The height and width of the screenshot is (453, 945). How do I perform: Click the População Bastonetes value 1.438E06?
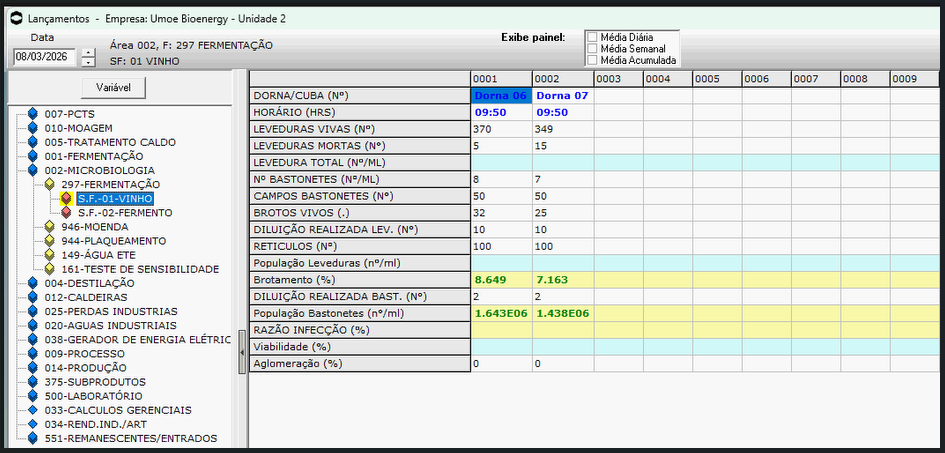[563, 313]
